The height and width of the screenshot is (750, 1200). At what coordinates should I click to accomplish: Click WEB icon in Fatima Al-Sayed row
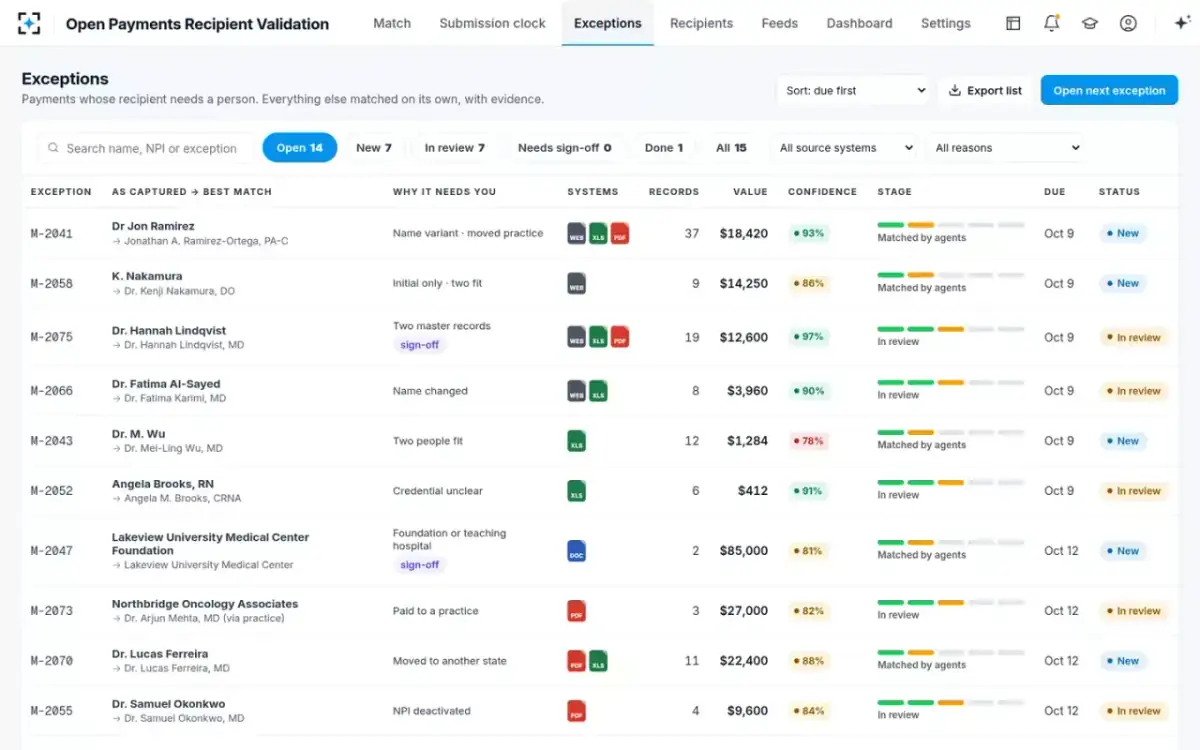coord(577,391)
